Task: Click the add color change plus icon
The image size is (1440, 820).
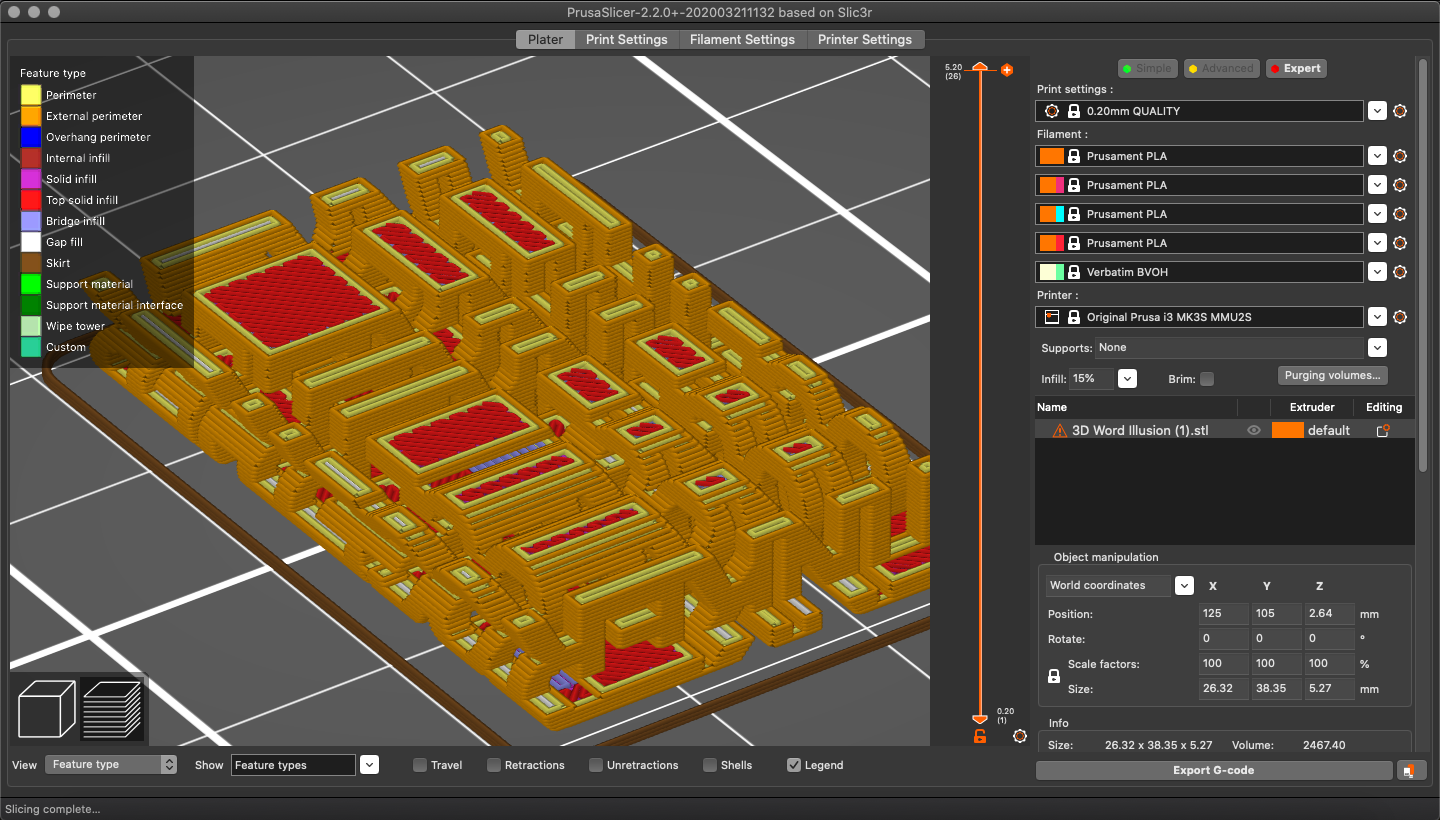Action: (1007, 70)
